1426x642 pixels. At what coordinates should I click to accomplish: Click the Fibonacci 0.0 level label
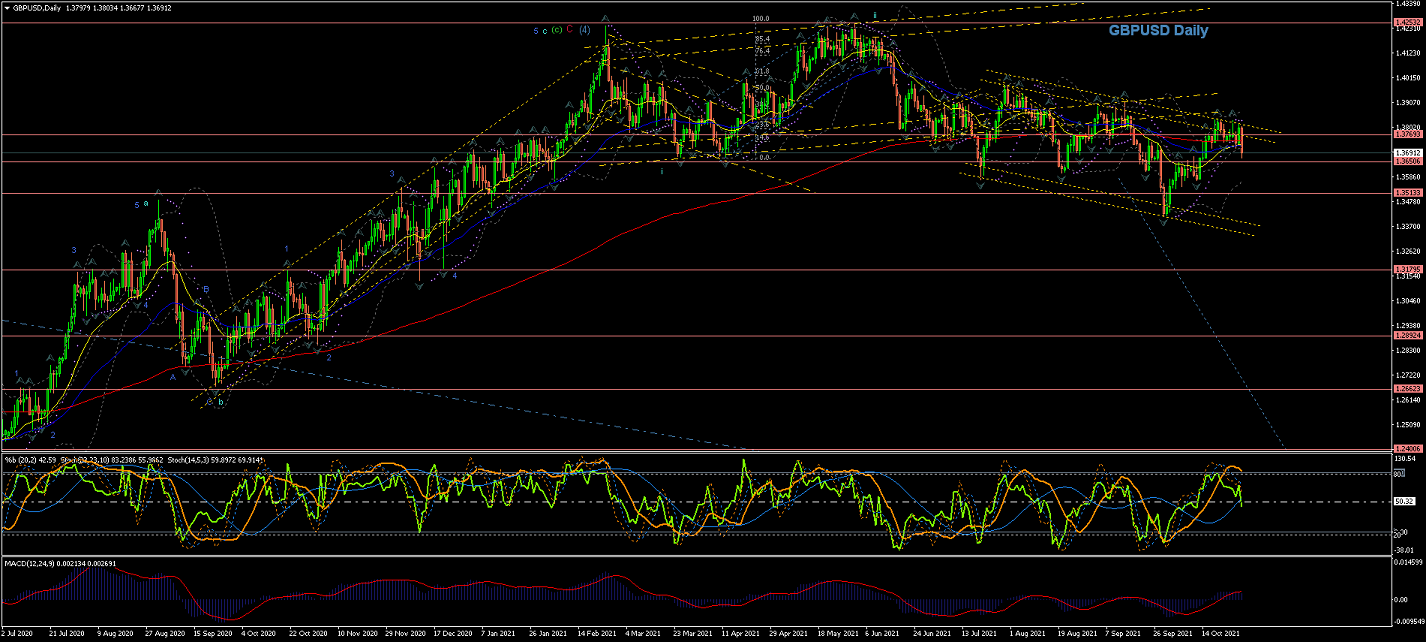[x=763, y=156]
